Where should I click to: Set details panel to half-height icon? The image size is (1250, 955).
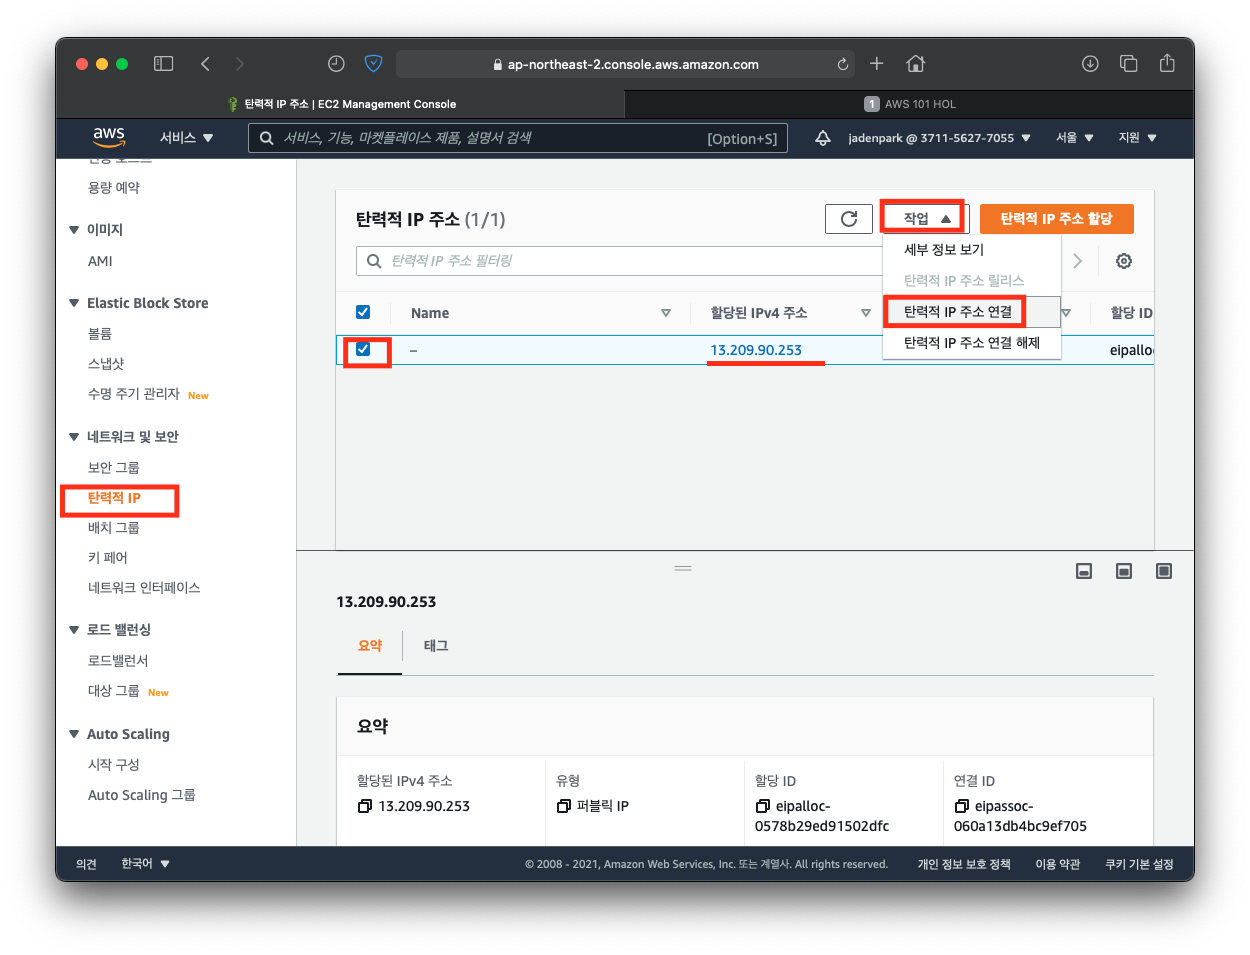coord(1124,571)
